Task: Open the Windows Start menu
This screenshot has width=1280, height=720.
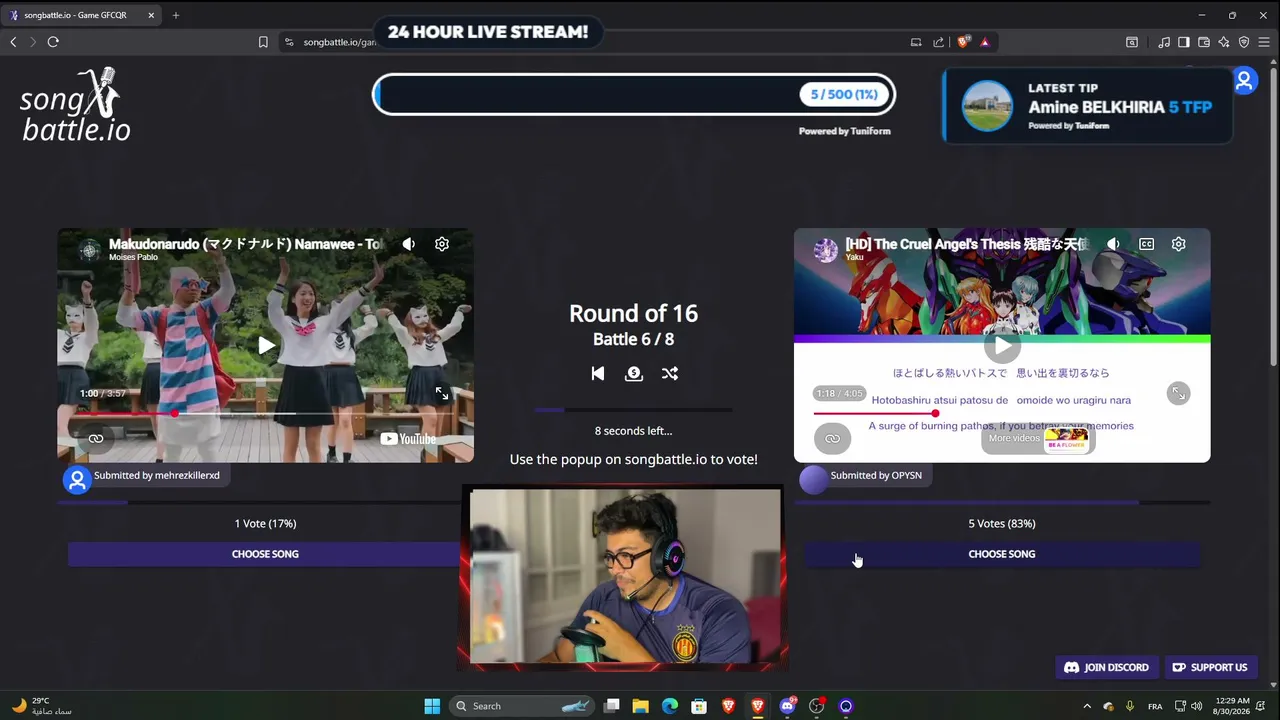Action: tap(432, 706)
